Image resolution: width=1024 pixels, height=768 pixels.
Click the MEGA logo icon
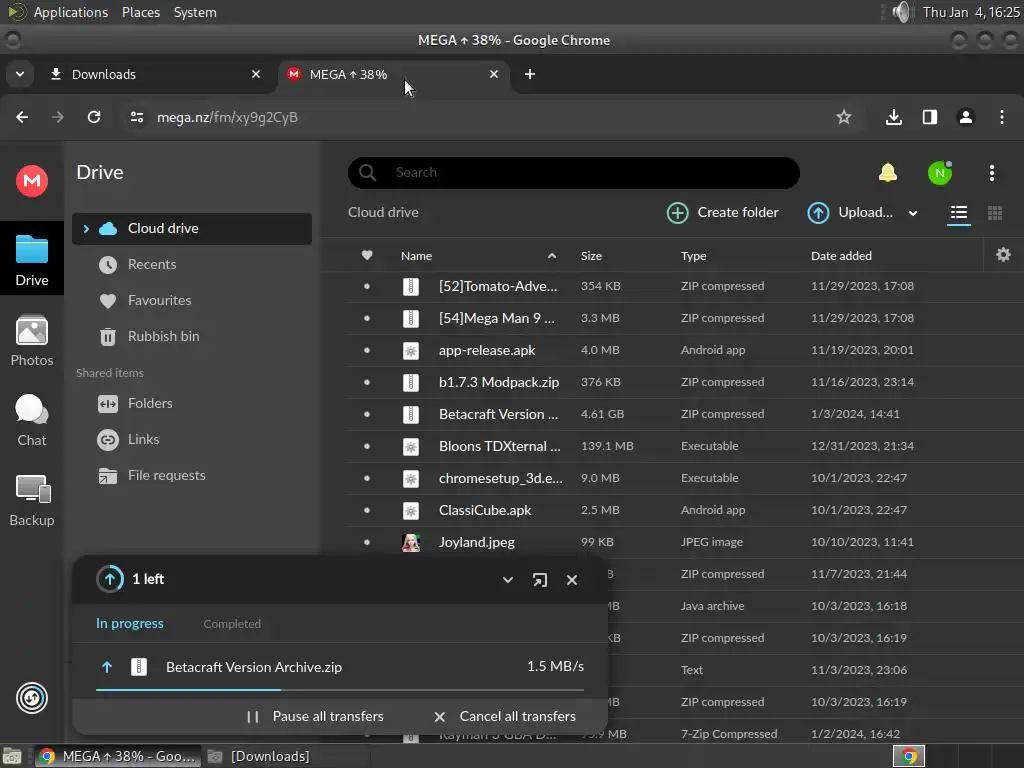(x=31, y=181)
